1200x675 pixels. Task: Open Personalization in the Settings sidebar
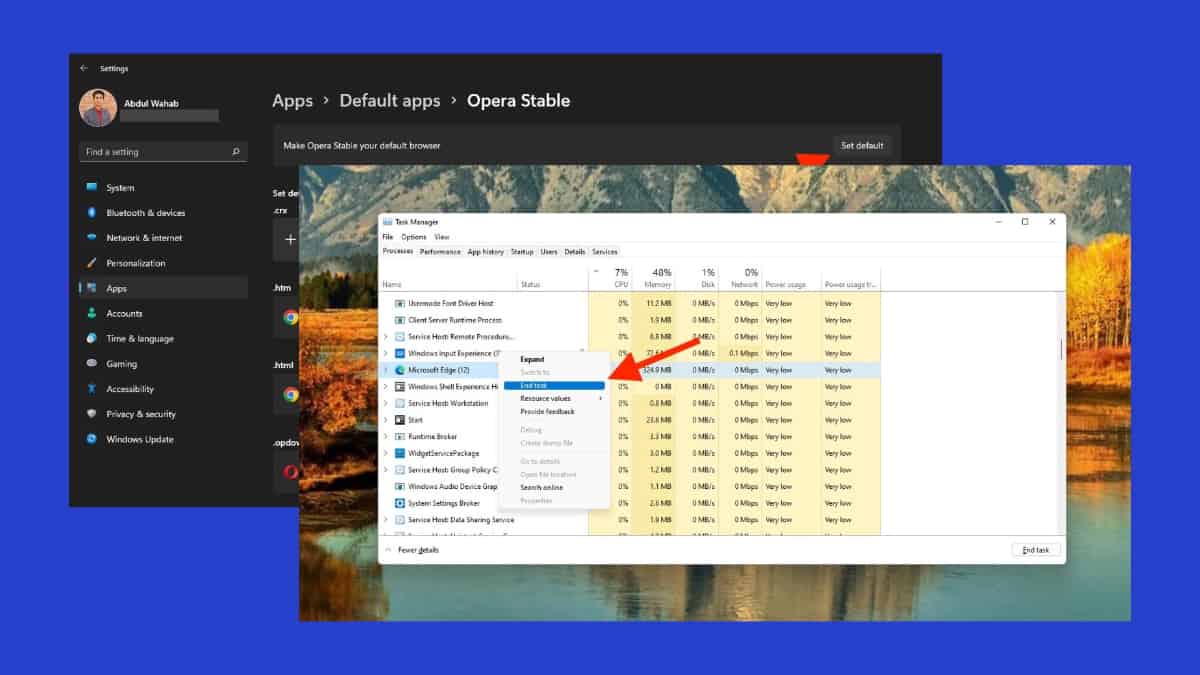click(x=163, y=263)
